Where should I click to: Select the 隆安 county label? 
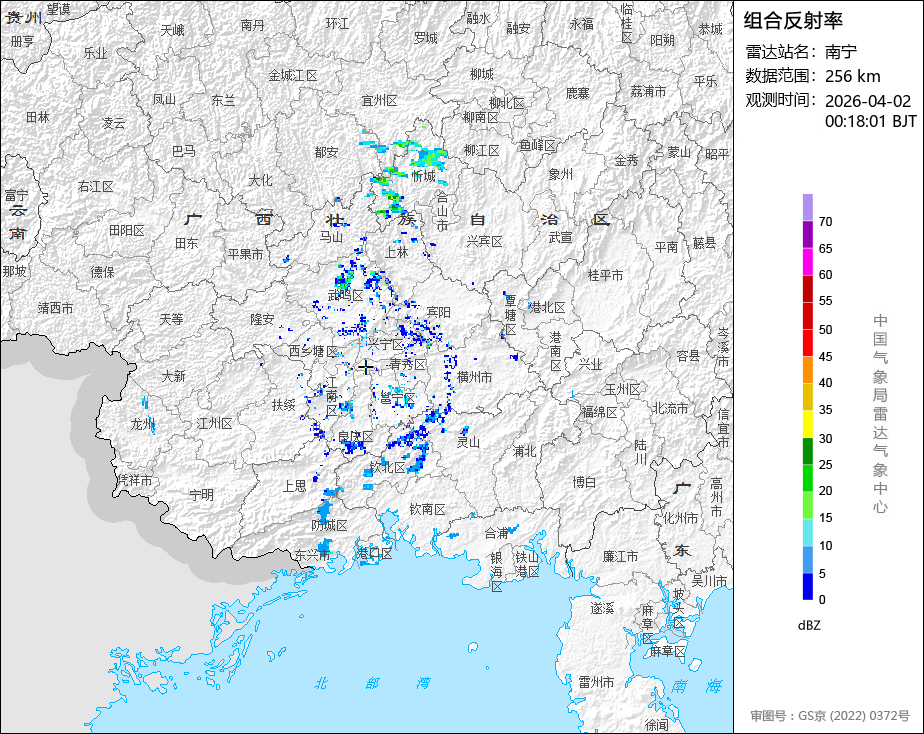pyautogui.click(x=262, y=319)
